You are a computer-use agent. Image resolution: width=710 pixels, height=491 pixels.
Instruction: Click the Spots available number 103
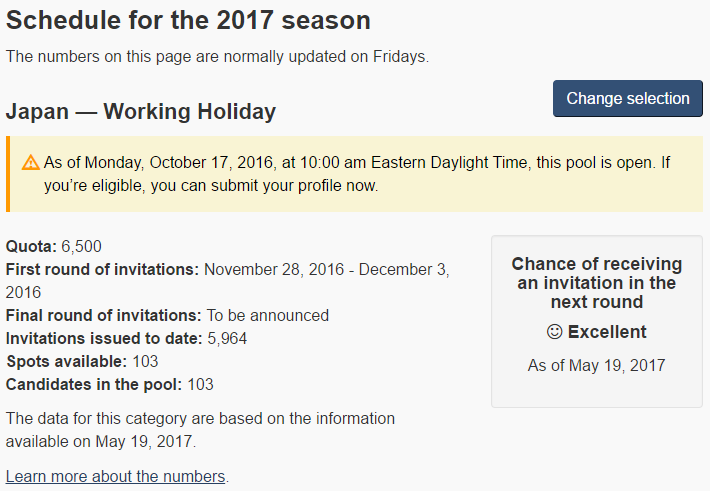(145, 361)
